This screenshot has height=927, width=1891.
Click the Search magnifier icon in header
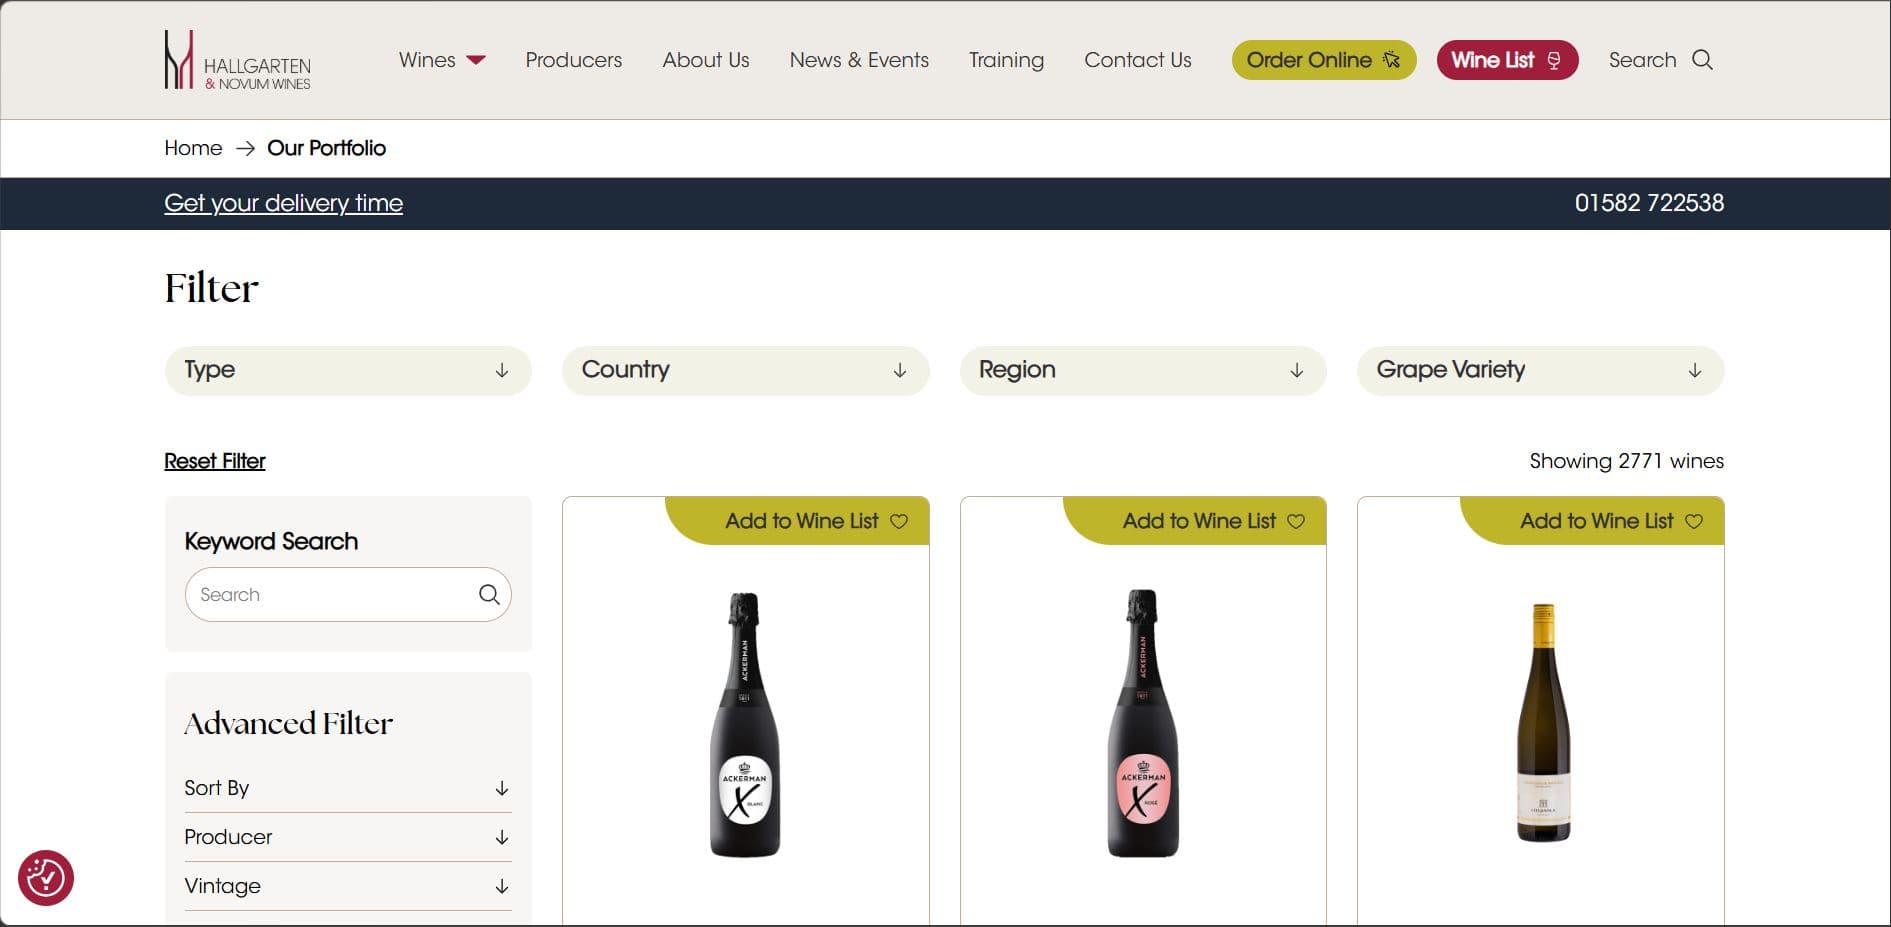coord(1702,60)
